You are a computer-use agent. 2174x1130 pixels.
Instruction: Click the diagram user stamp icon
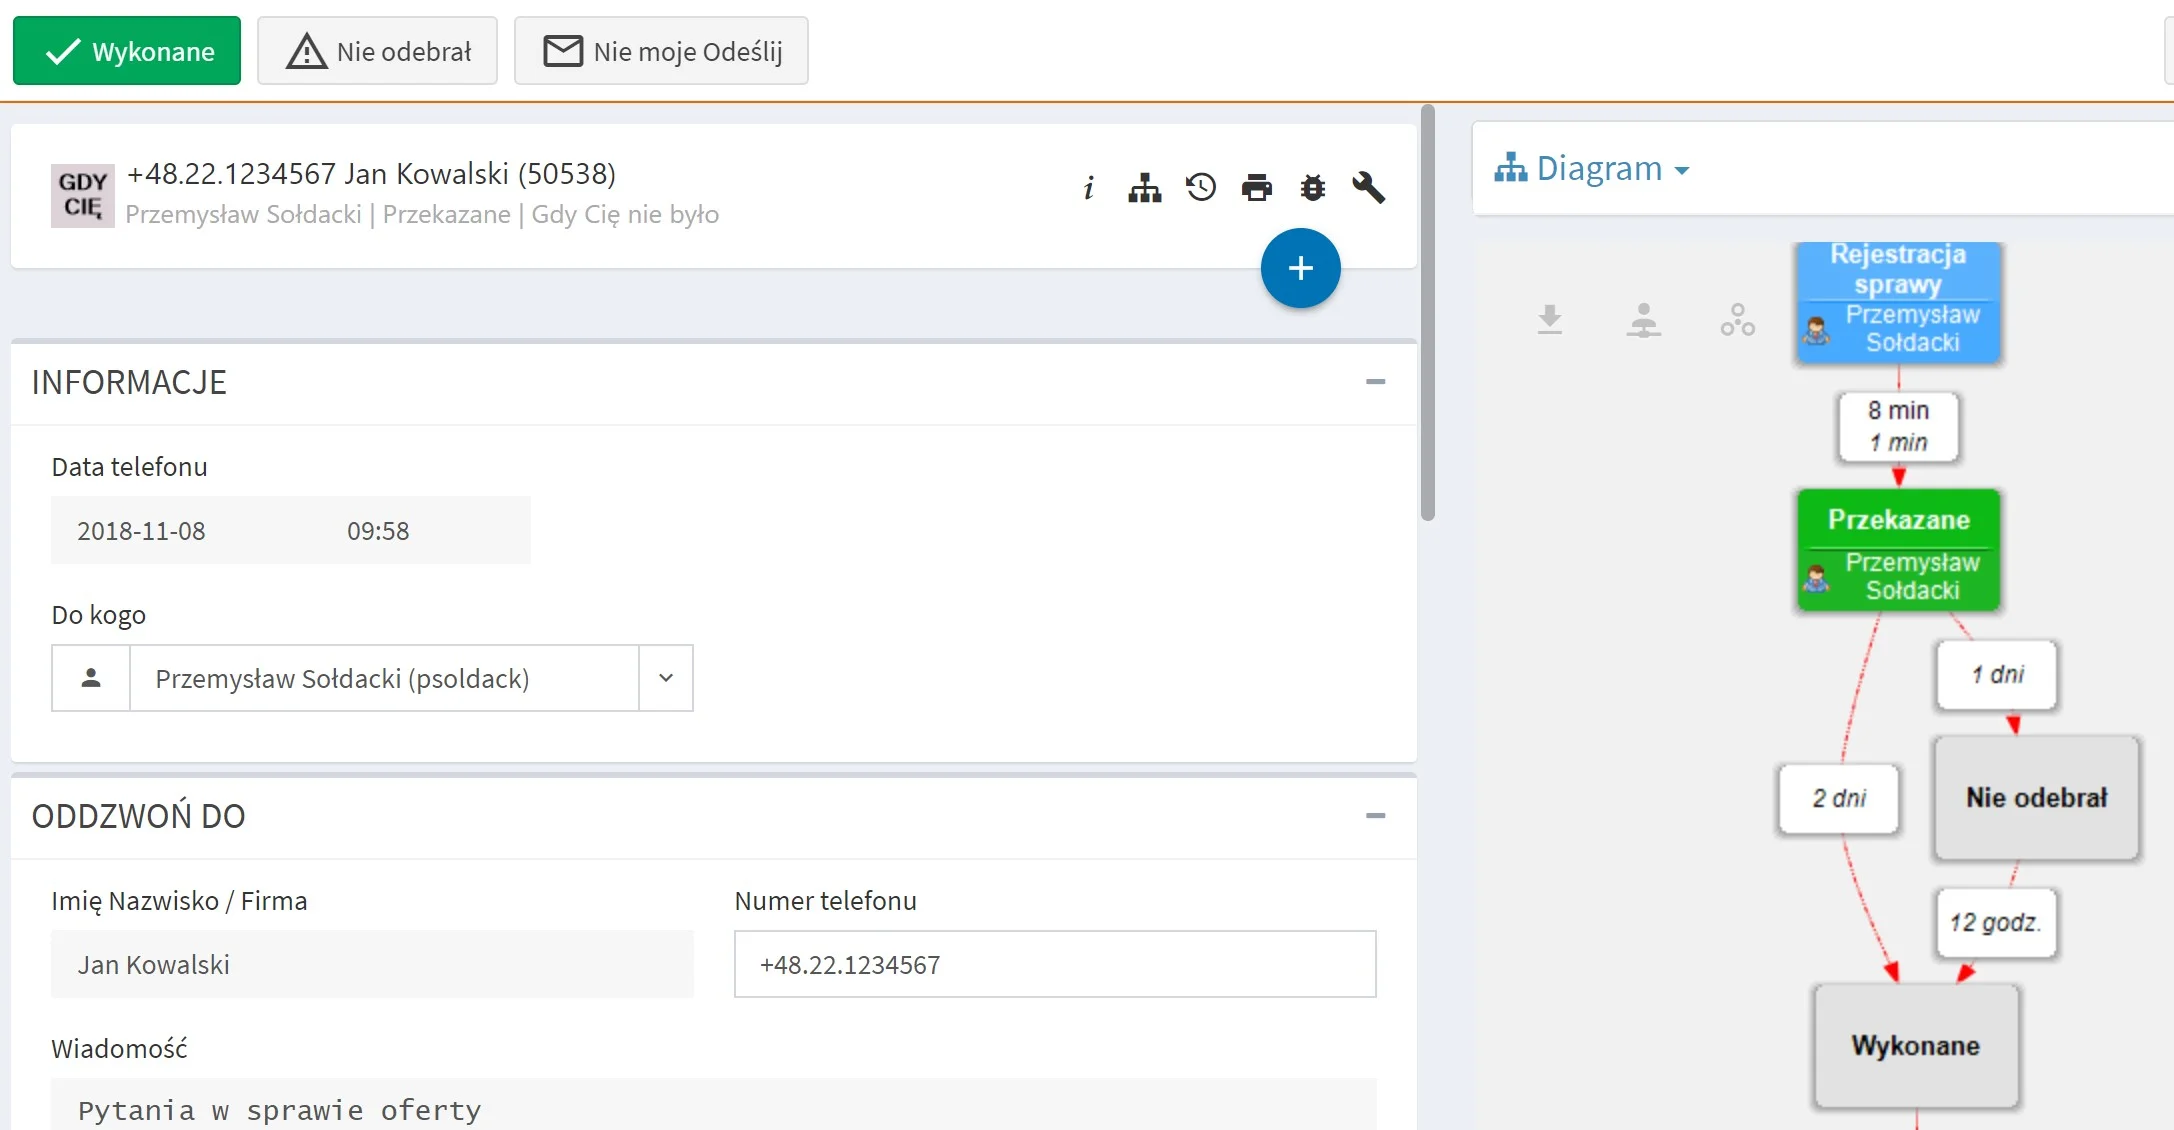pos(1644,320)
